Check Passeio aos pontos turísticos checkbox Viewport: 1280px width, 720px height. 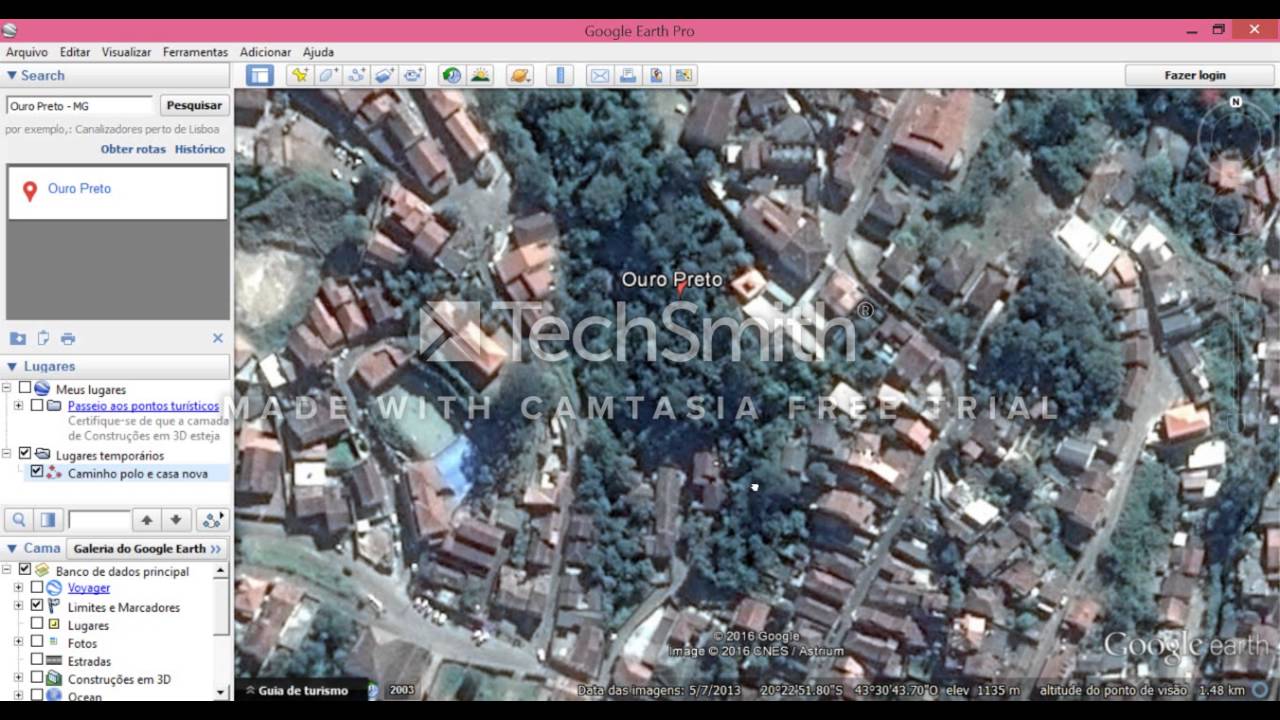(x=37, y=406)
